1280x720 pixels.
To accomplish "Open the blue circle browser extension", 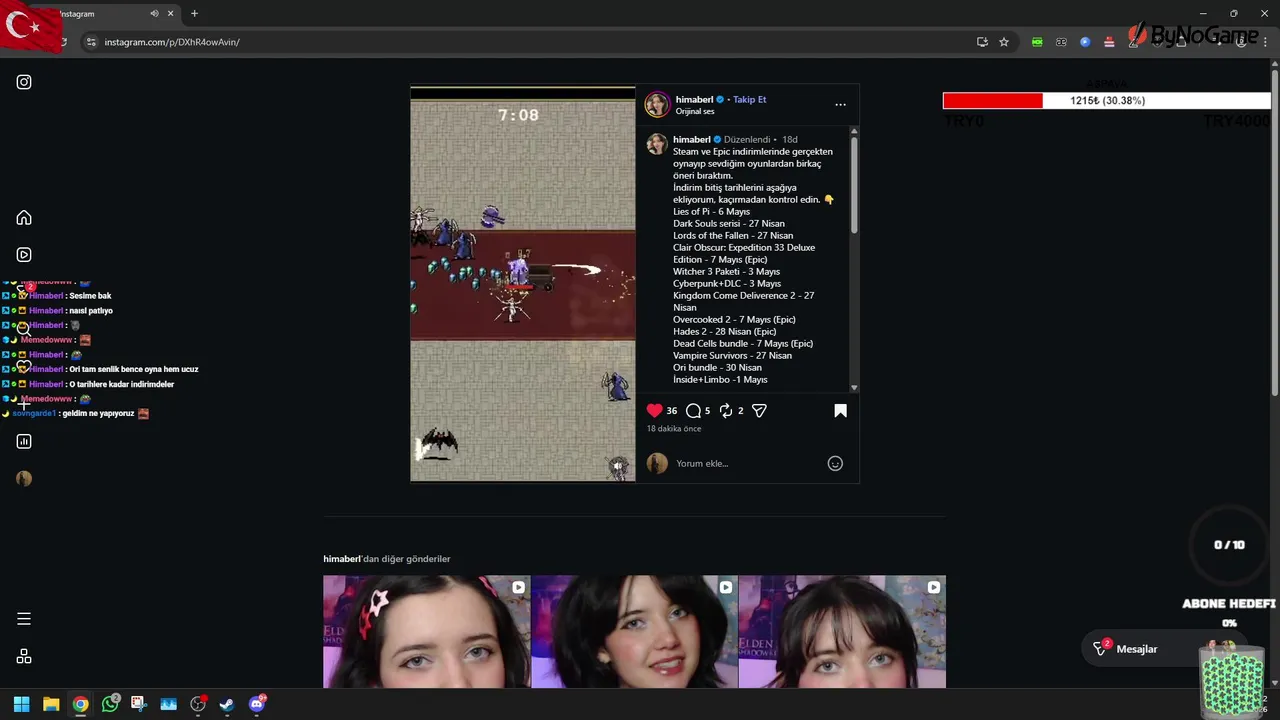I will pos(1085,42).
